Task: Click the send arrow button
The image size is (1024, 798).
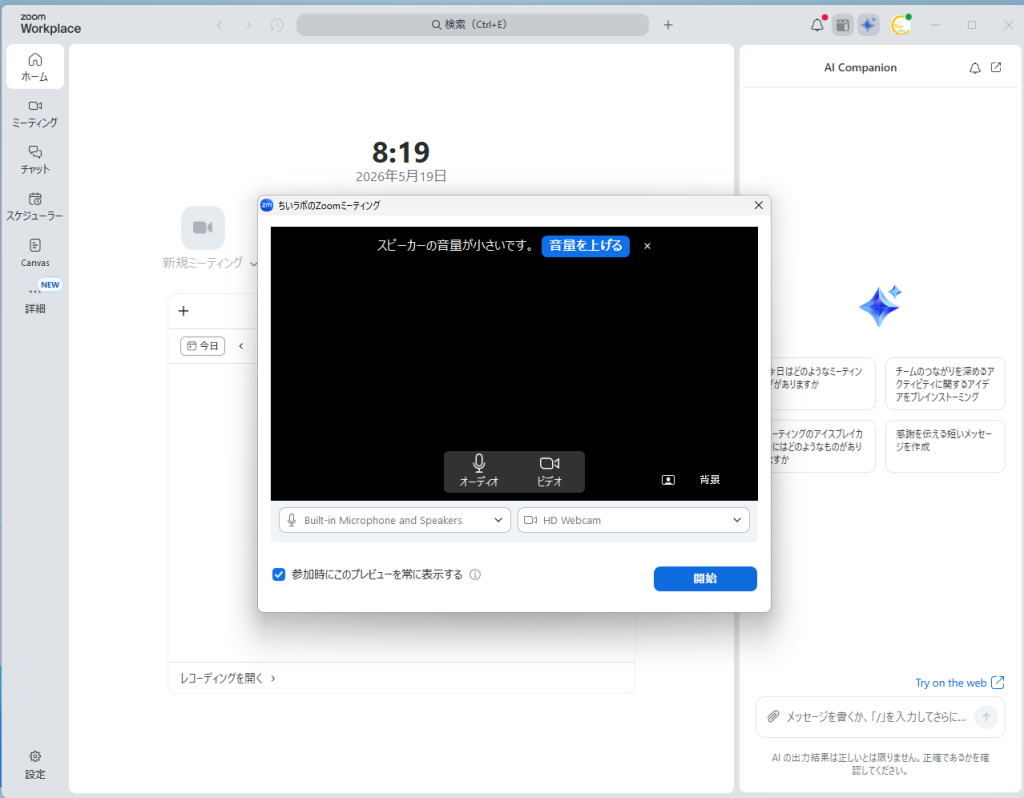Action: 986,717
